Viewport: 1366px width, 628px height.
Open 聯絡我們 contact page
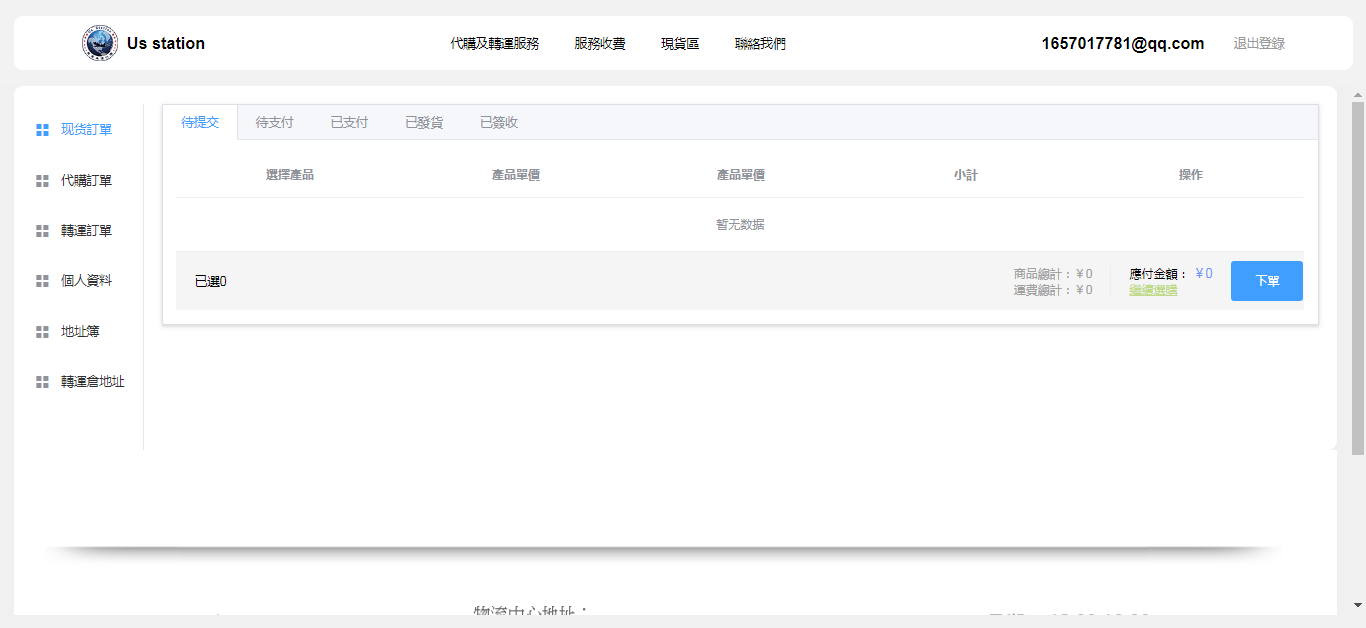coord(760,44)
